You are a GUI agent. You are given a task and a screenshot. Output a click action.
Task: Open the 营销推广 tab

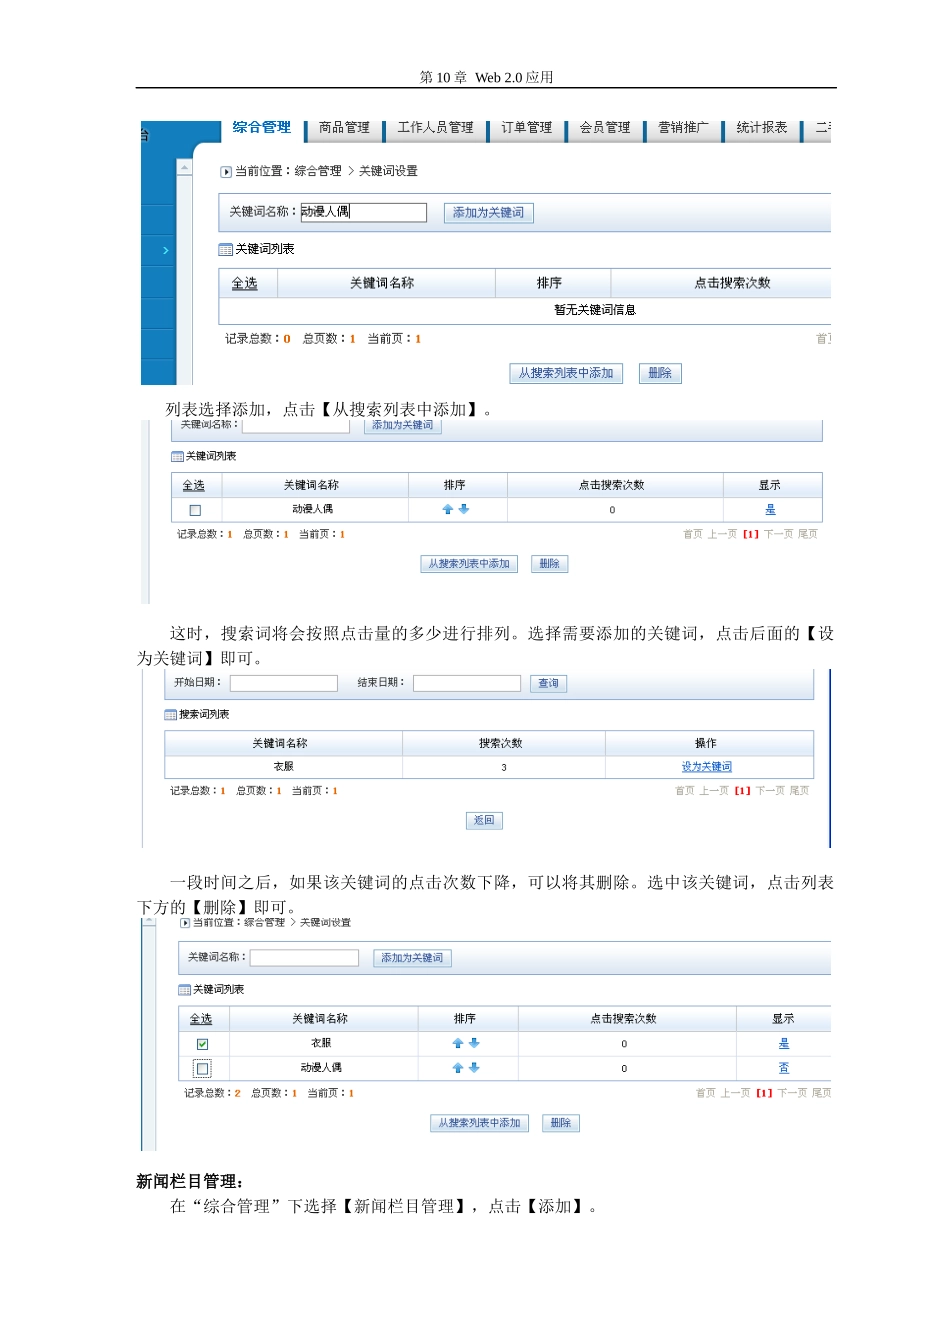[x=683, y=128]
